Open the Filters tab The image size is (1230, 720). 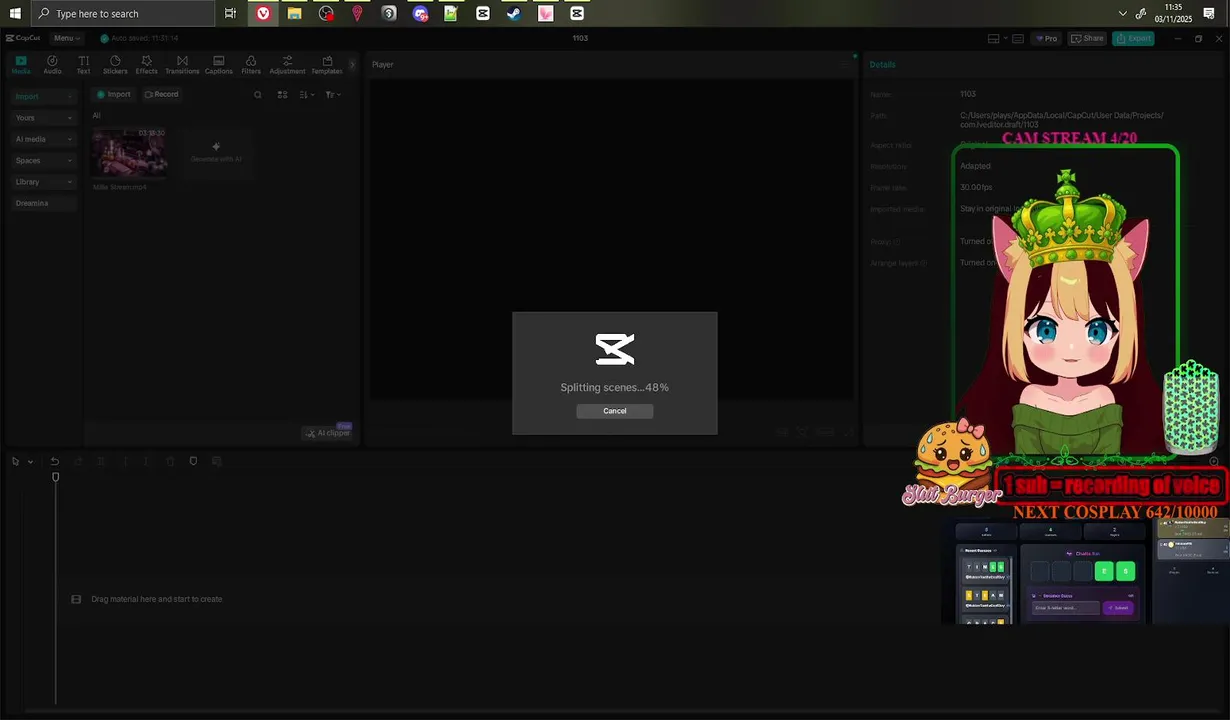(251, 65)
